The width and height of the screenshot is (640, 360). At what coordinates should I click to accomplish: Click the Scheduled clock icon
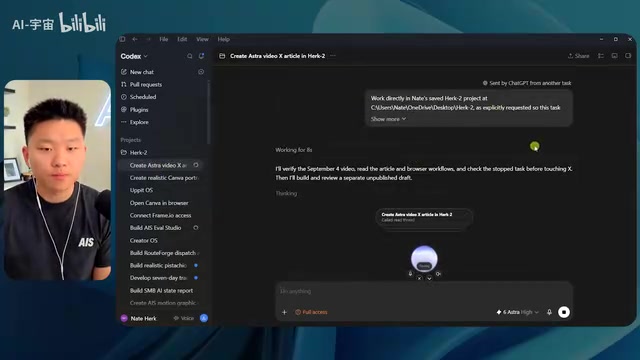[x=124, y=97]
